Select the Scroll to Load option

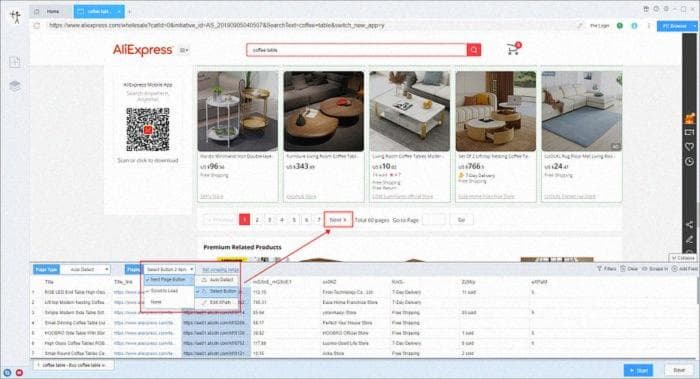tap(168, 291)
